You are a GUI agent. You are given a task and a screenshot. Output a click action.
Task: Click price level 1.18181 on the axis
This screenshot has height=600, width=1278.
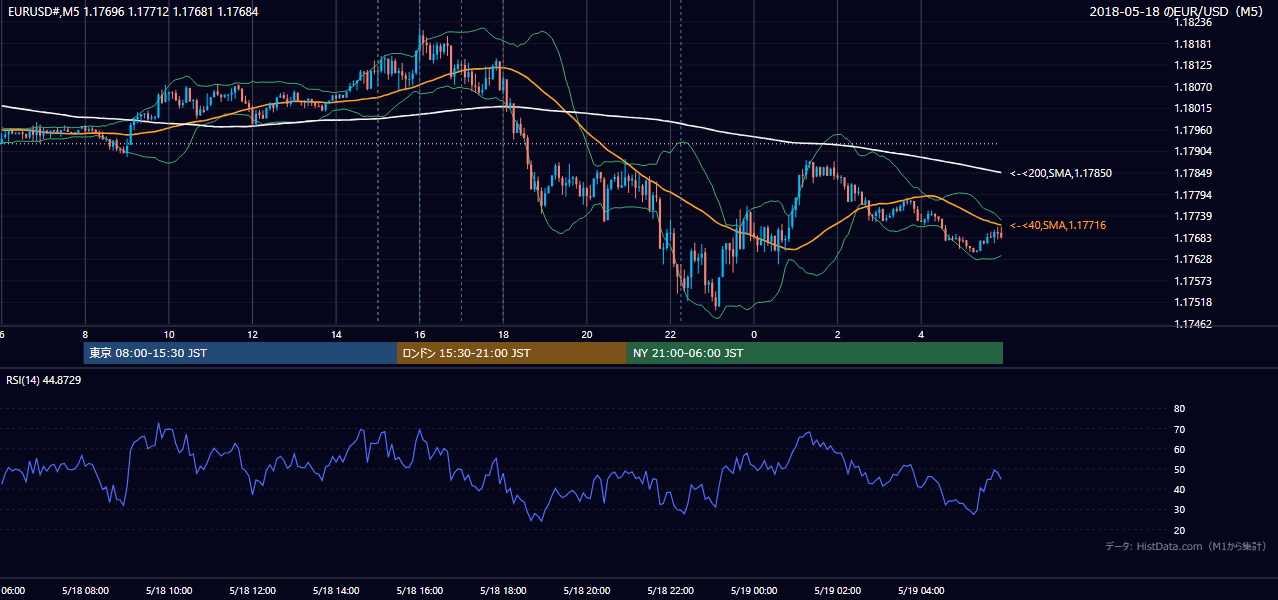tap(1193, 44)
